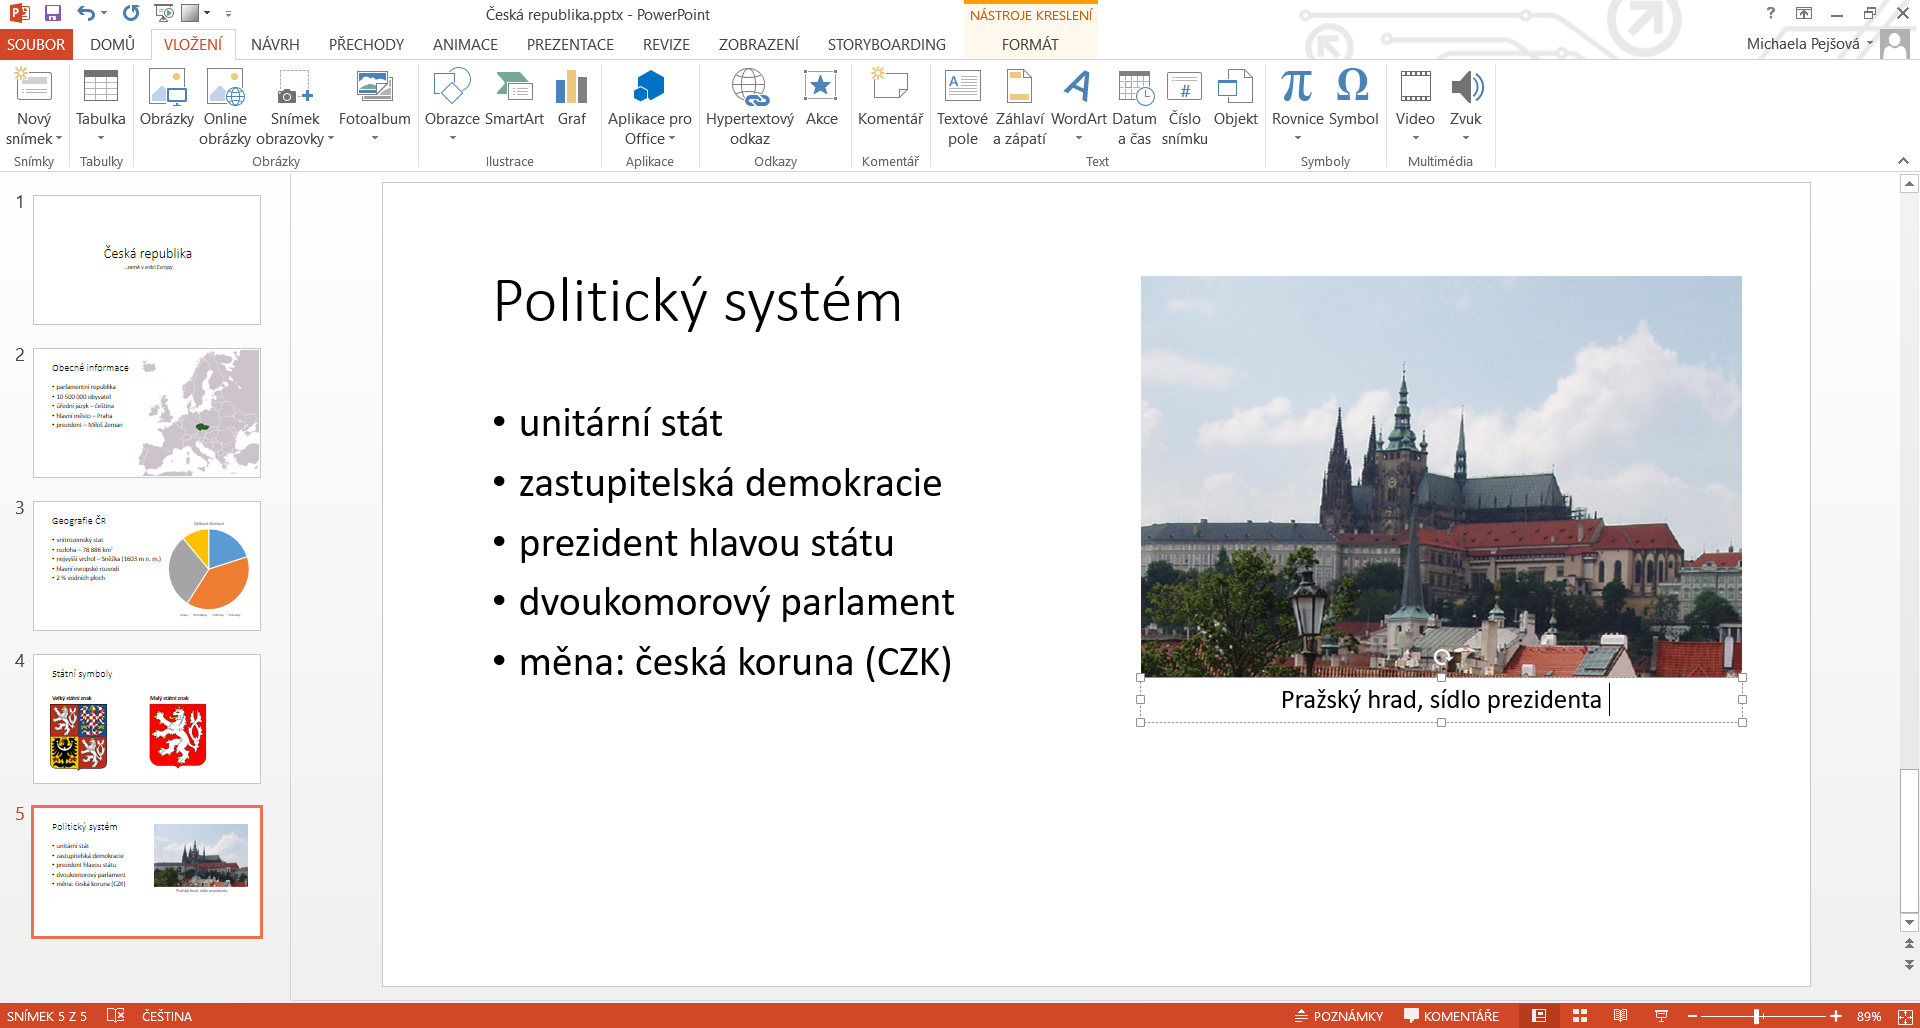Switch to slide sorter view
The image size is (1920, 1028).
1580,1016
